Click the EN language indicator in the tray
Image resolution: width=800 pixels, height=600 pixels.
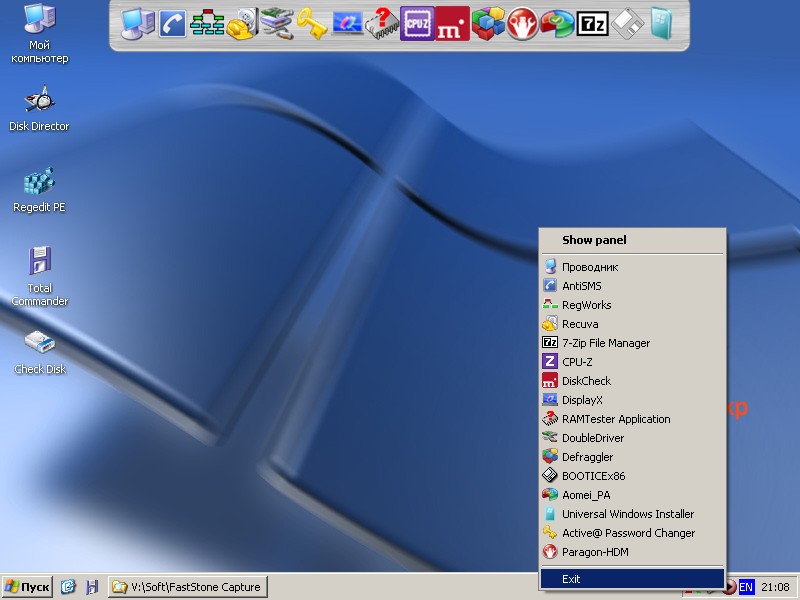[746, 587]
